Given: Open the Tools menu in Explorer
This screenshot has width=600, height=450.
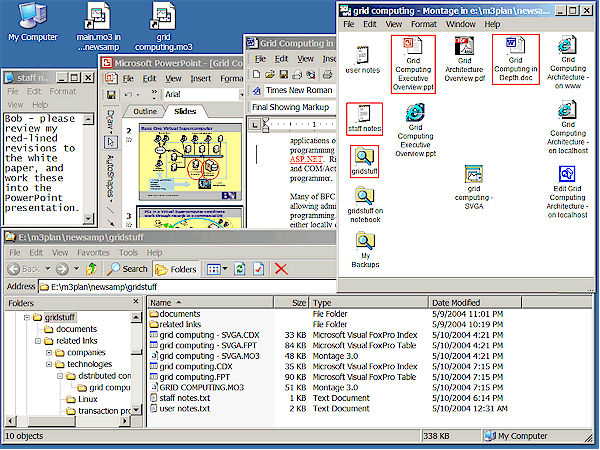Looking at the screenshot, I should tap(128, 253).
